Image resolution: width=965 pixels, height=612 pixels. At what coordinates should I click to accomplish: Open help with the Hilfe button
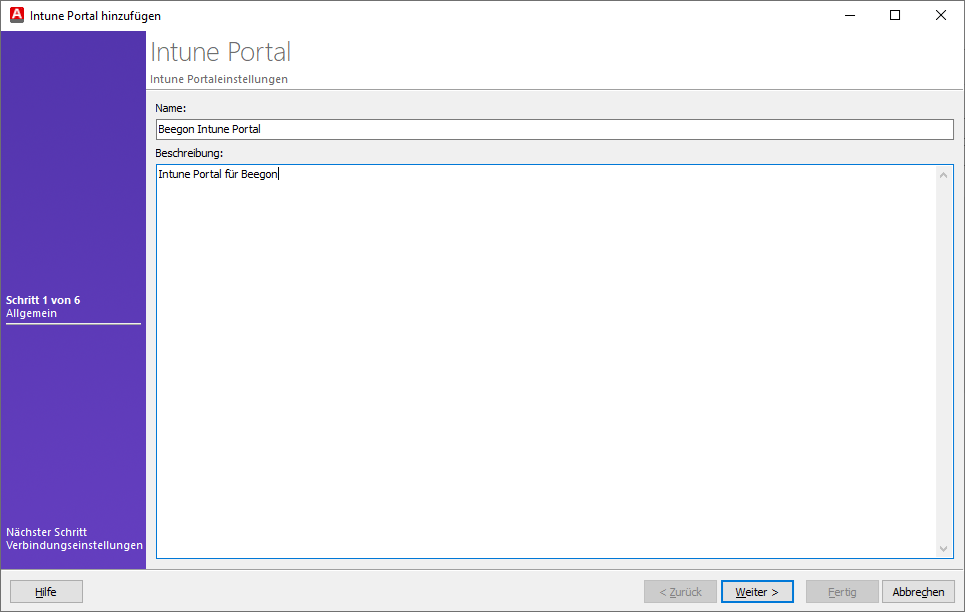pos(46,592)
